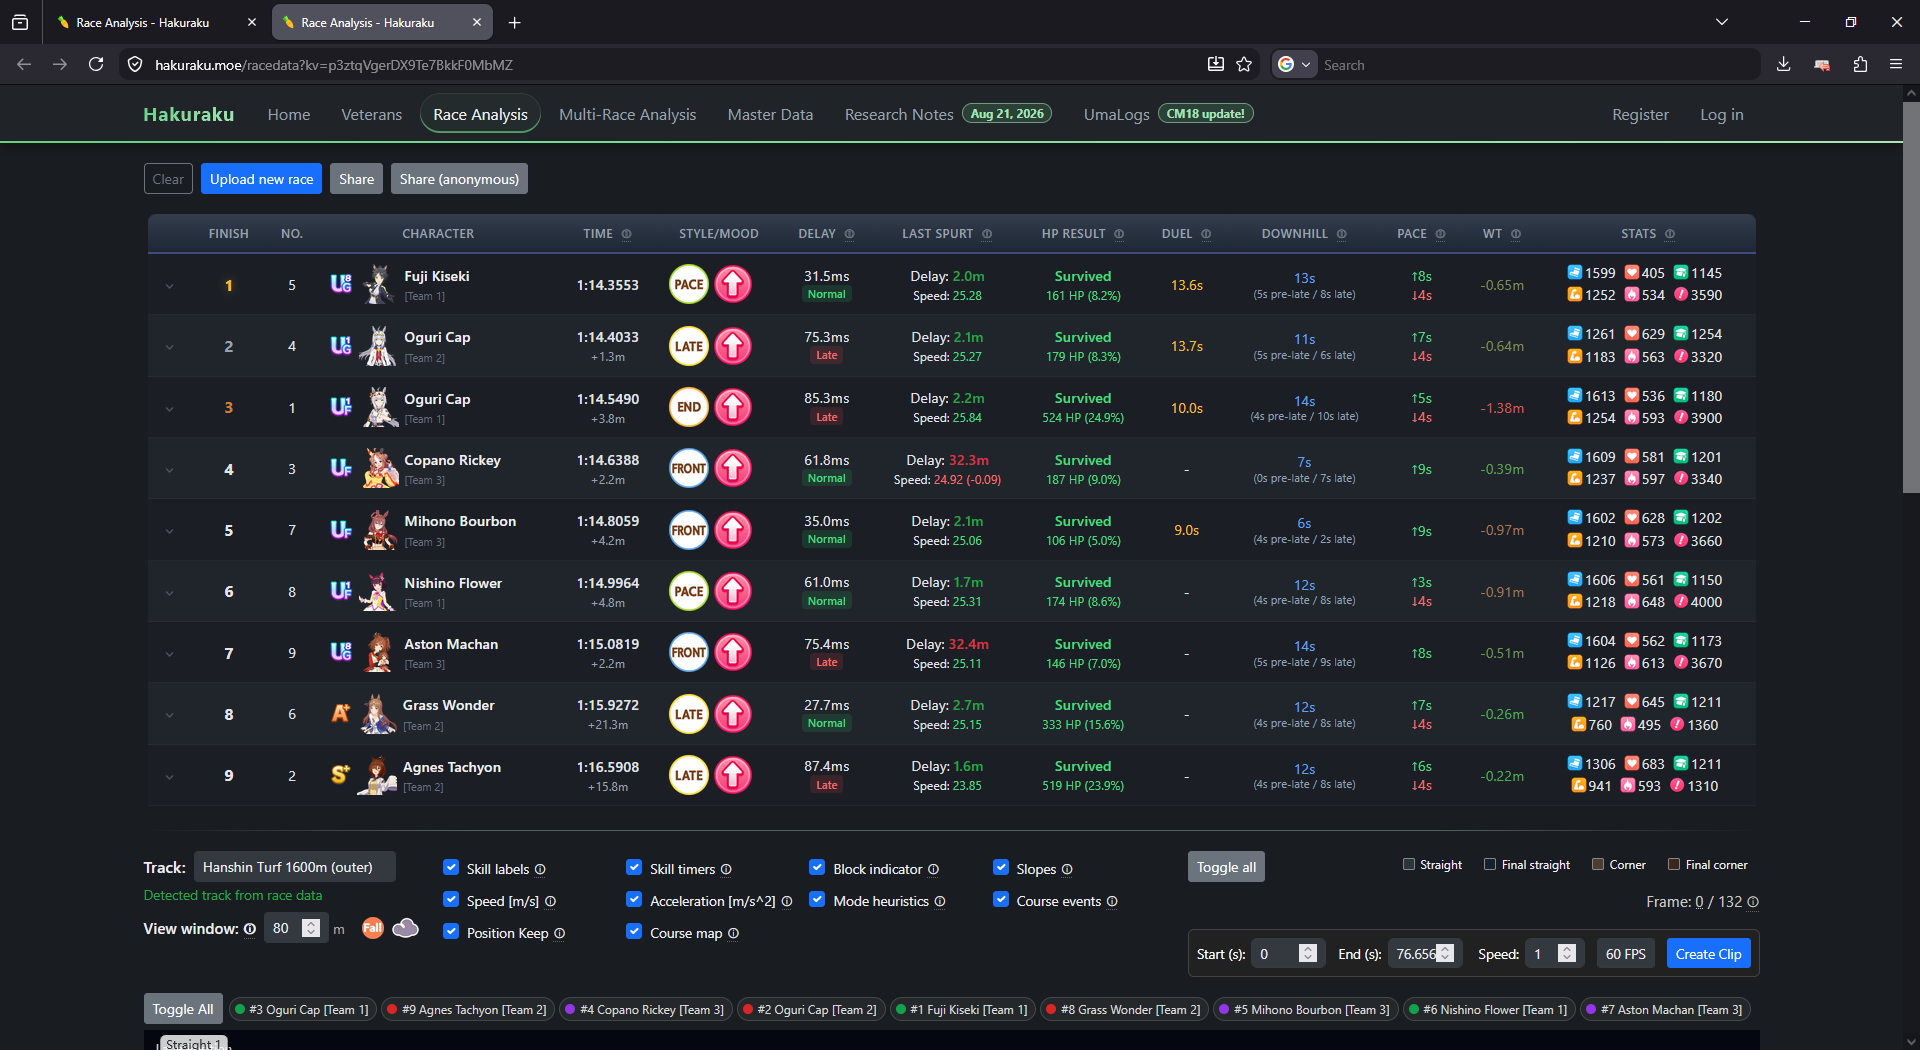
Task: Toggle the #4 Copano Rickey [Team 3] legend chip
Action: click(646, 1010)
